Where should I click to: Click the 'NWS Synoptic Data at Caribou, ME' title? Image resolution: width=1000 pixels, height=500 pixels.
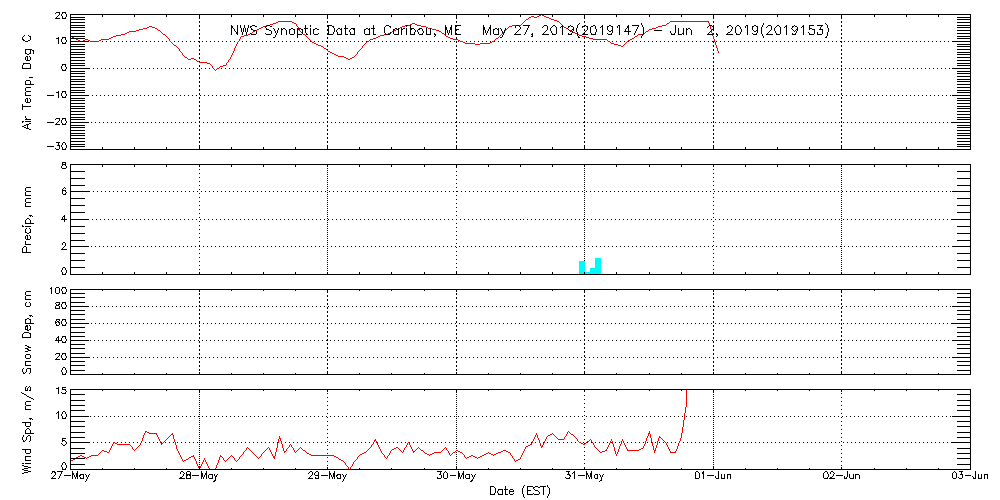tap(346, 31)
